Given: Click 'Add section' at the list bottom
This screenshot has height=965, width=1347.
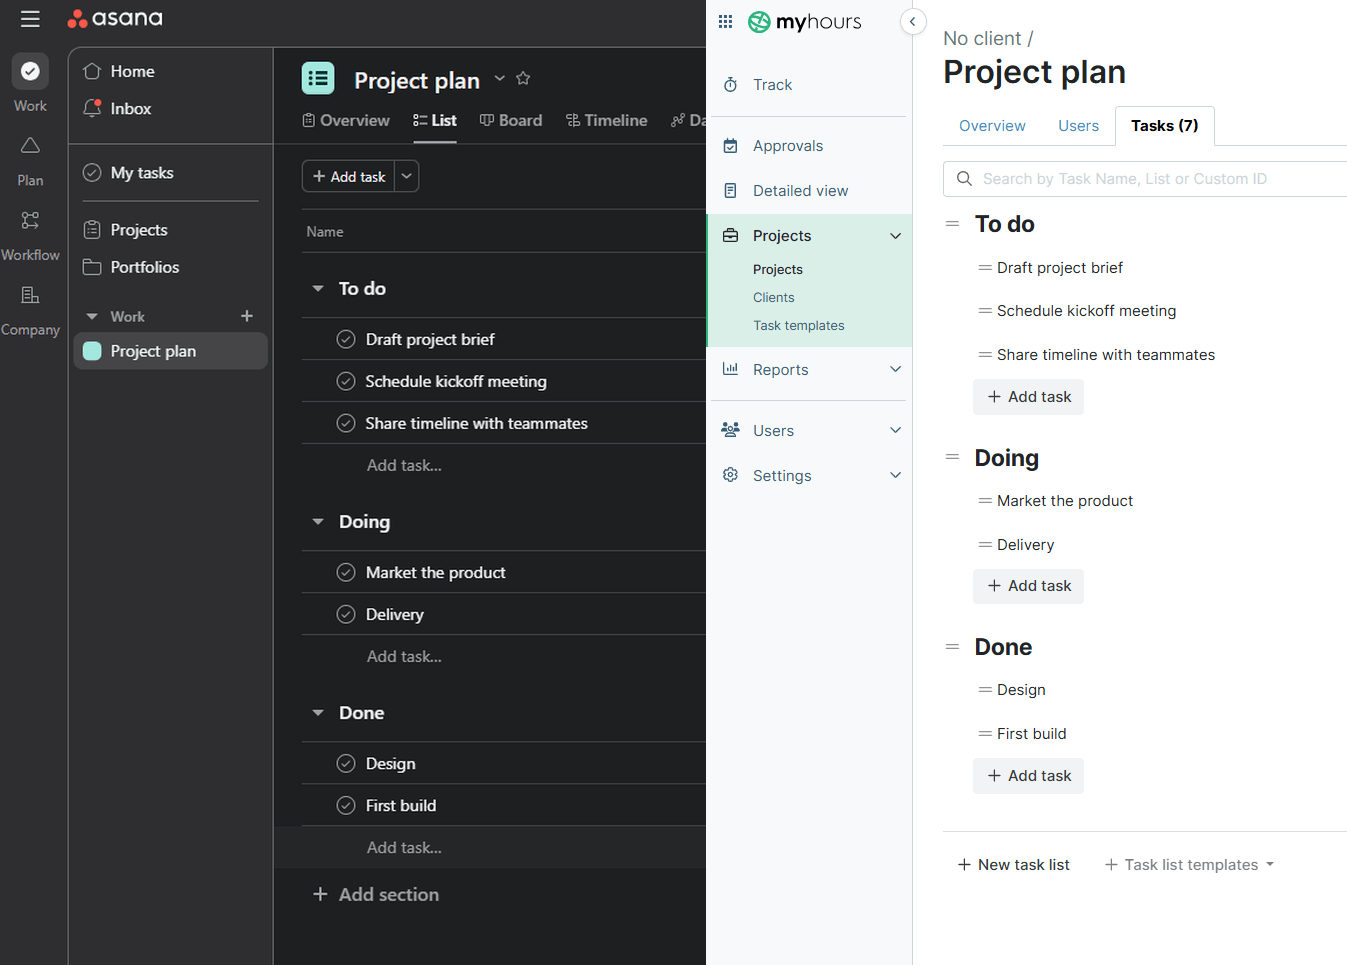Looking at the screenshot, I should tap(376, 894).
